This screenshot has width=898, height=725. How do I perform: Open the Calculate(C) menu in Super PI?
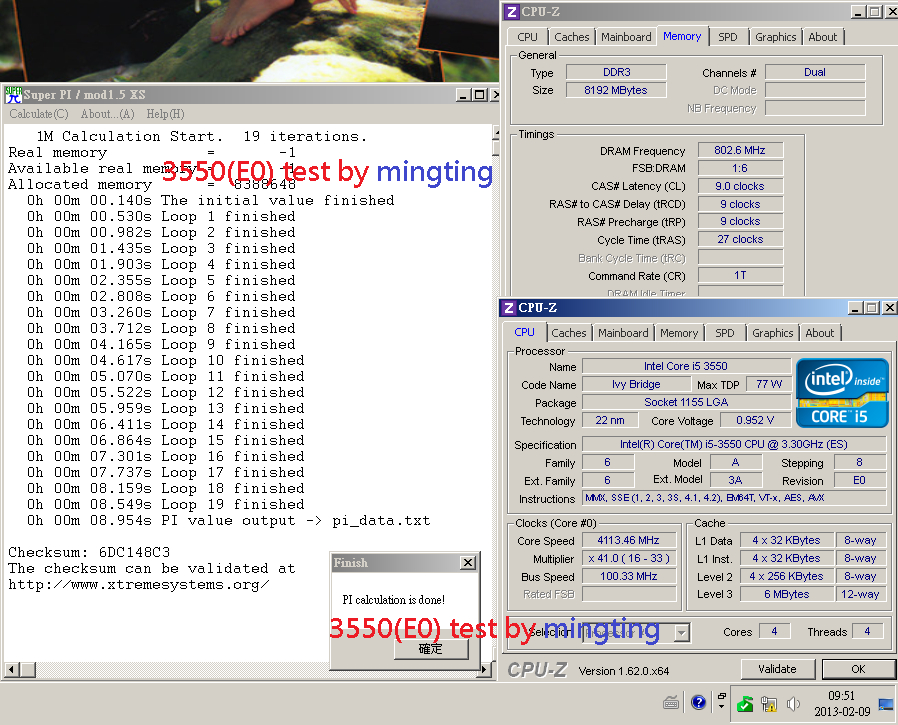click(x=38, y=114)
